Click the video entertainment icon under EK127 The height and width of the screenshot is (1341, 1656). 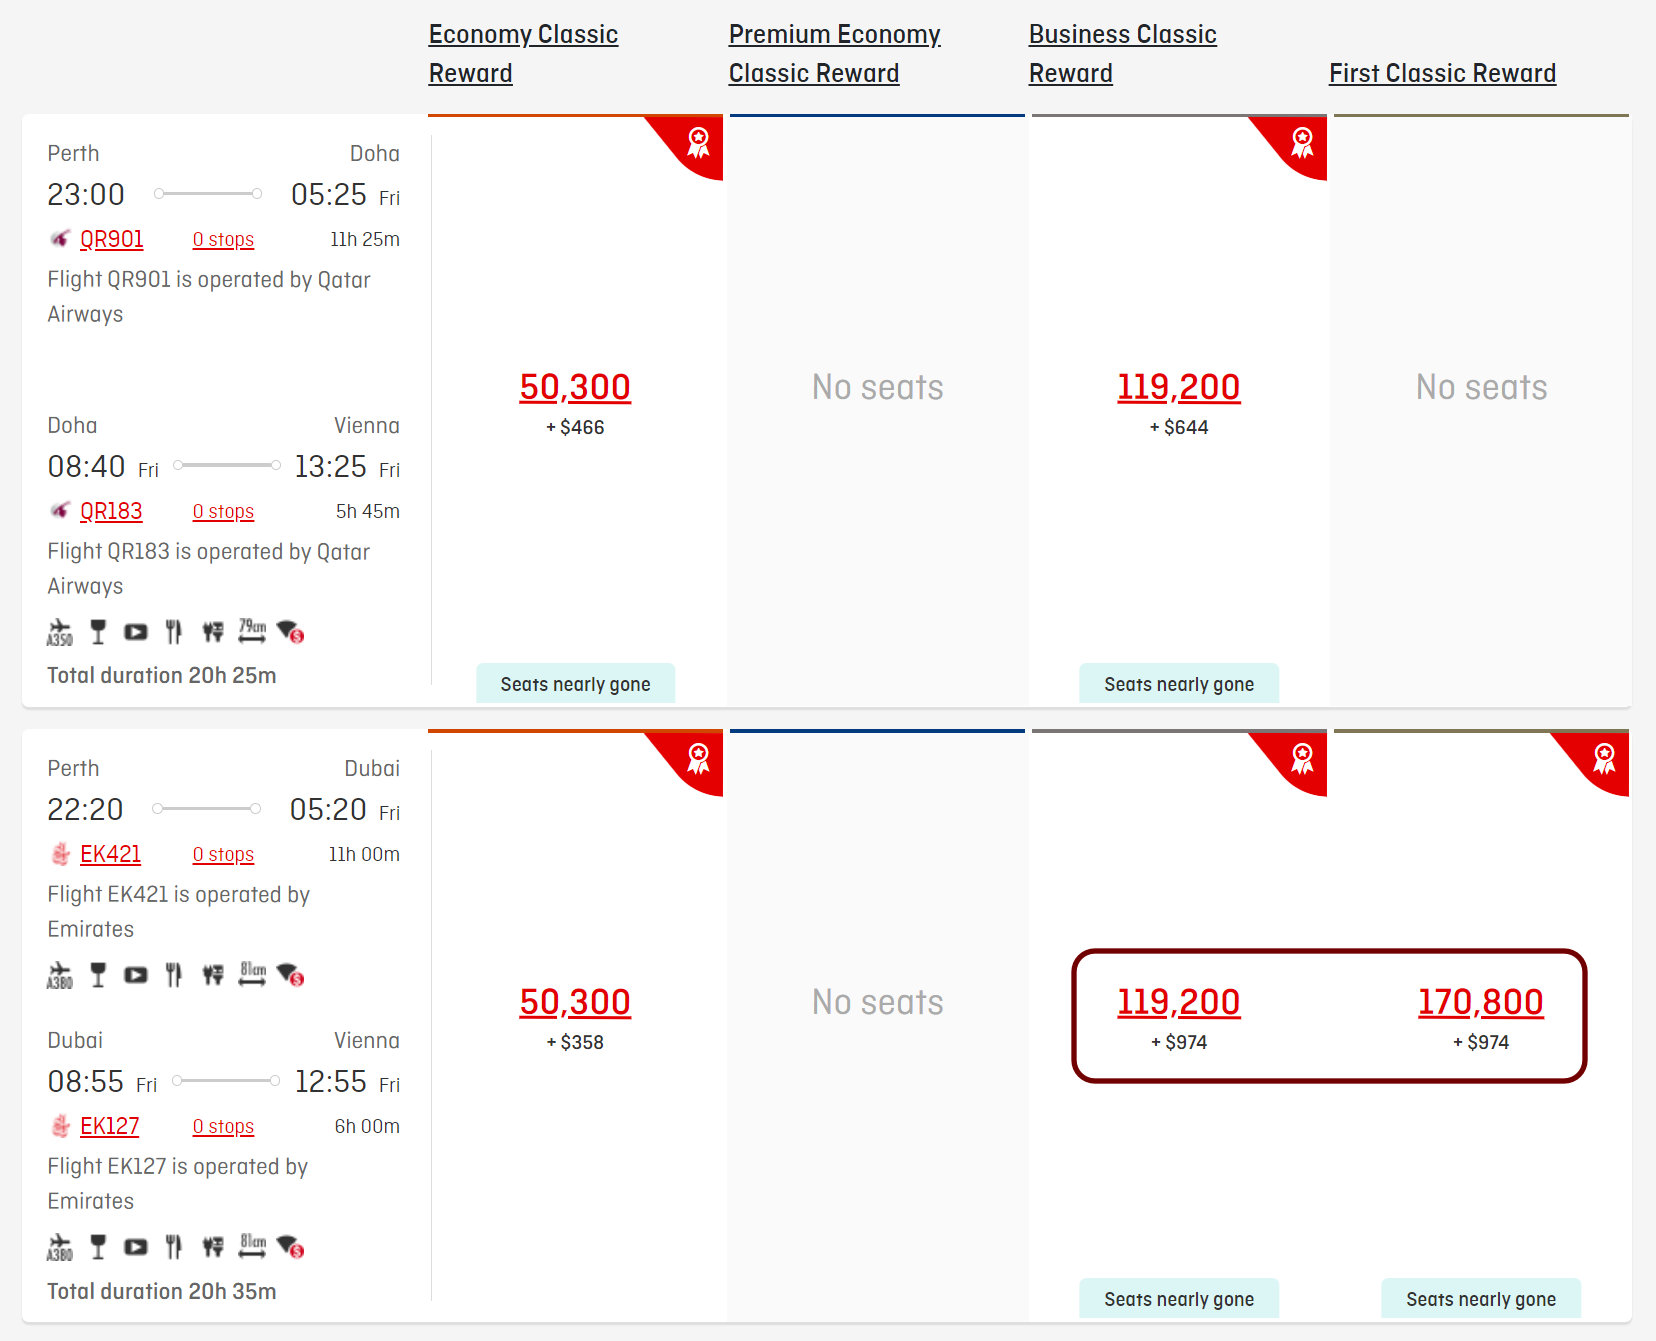pyautogui.click(x=135, y=1247)
